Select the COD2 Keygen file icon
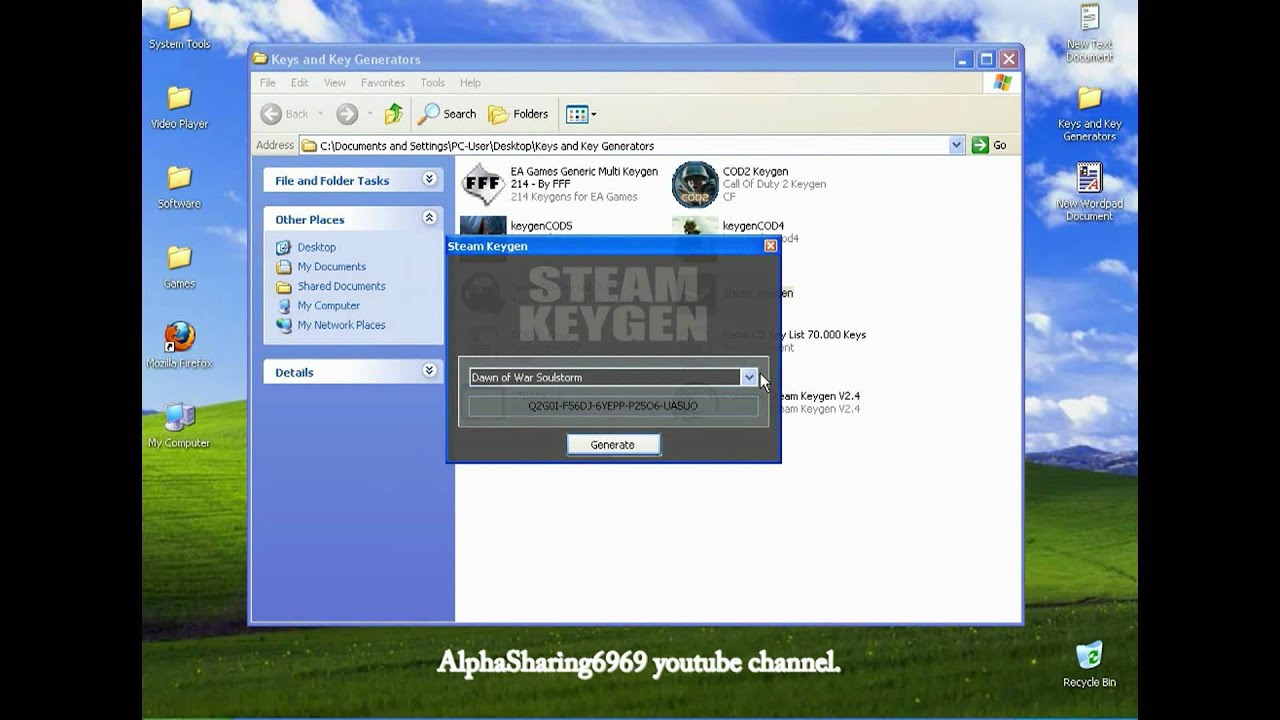Screen dimensions: 1280x720 click(695, 184)
